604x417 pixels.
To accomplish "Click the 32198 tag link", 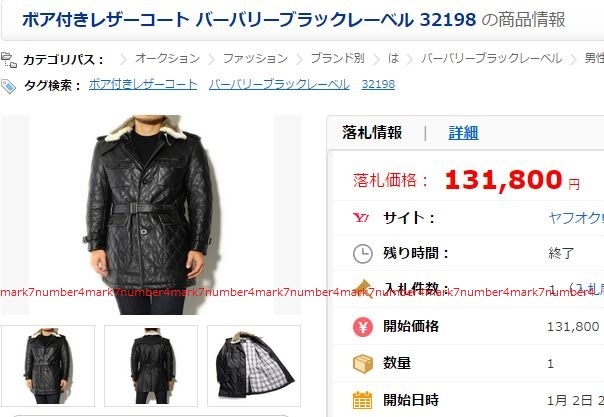I will pos(378,84).
